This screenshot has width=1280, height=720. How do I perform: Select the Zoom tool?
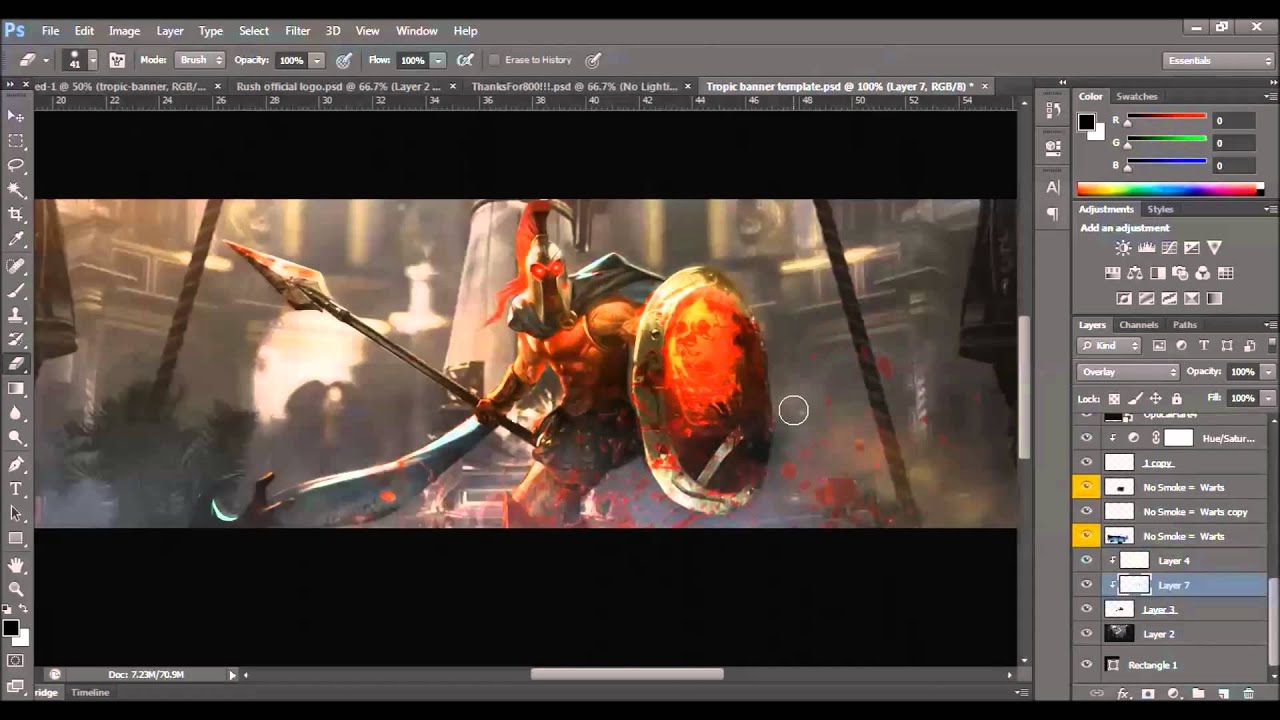(x=16, y=590)
